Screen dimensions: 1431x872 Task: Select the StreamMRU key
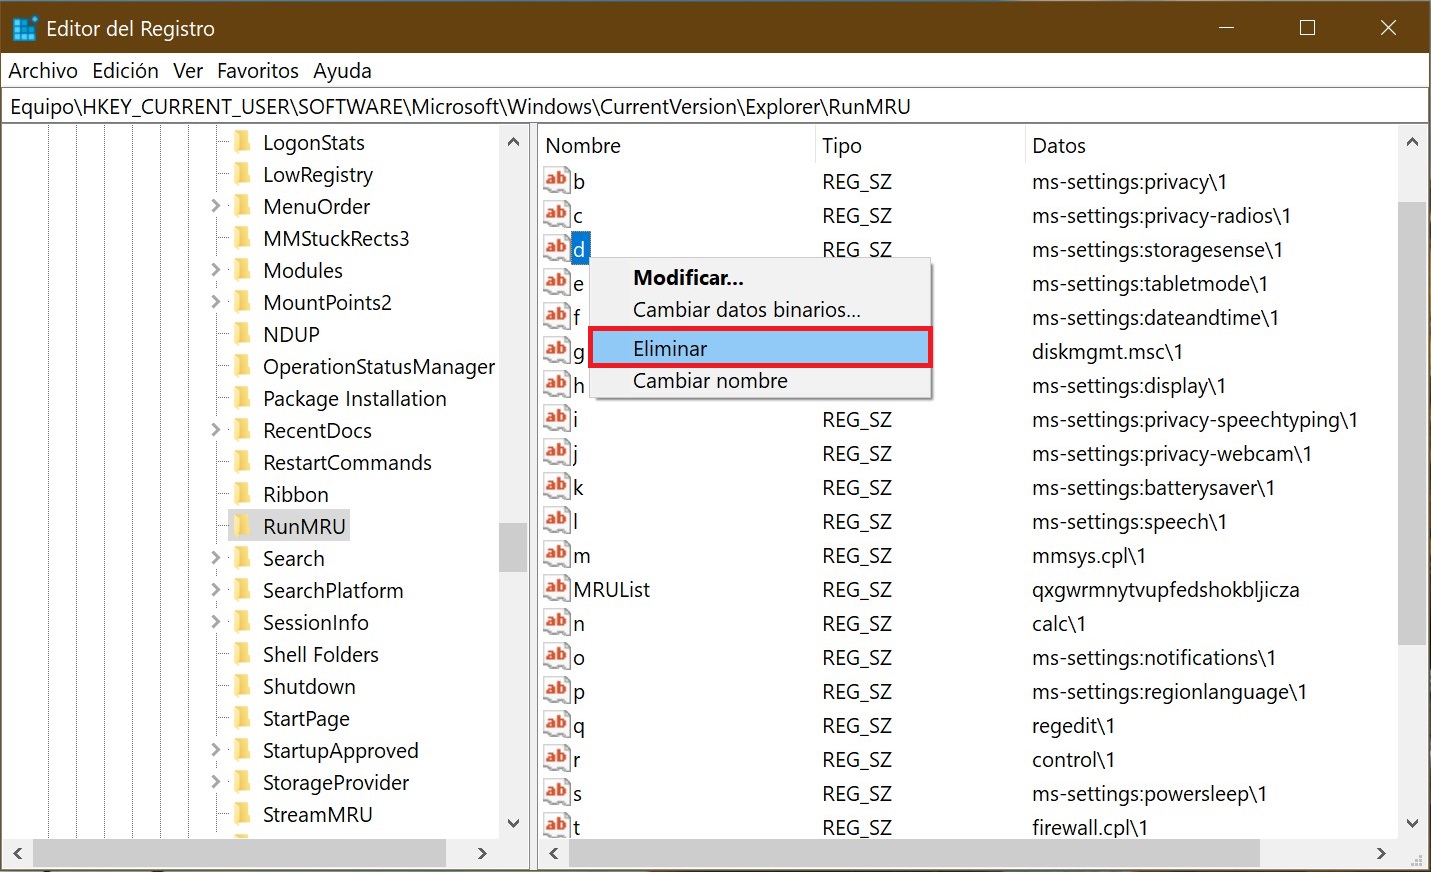point(317,814)
